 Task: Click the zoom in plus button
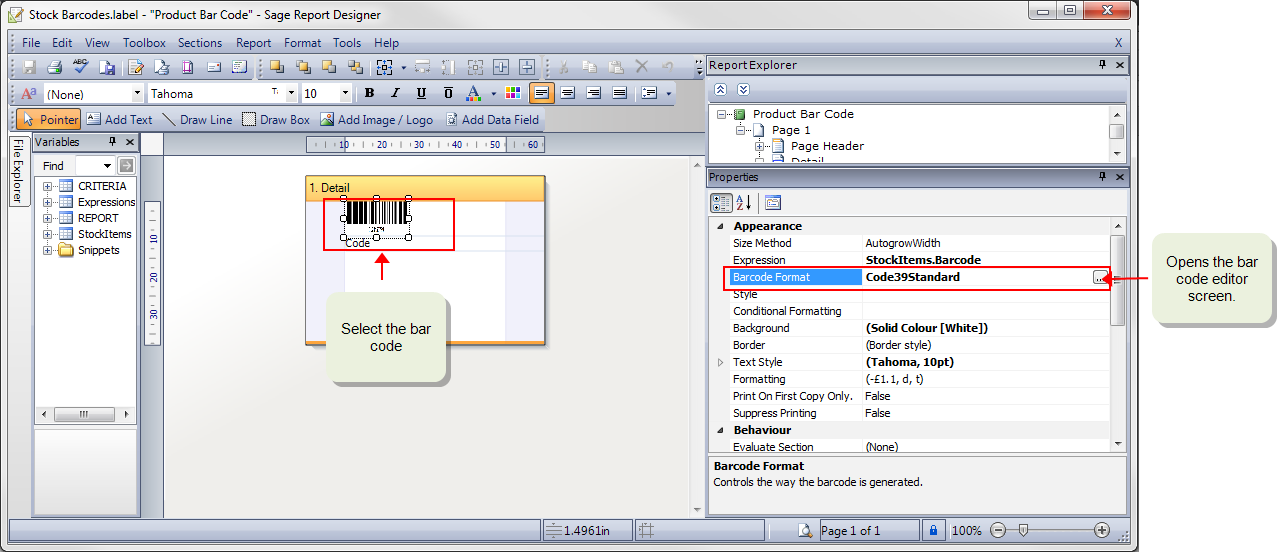pos(1102,530)
